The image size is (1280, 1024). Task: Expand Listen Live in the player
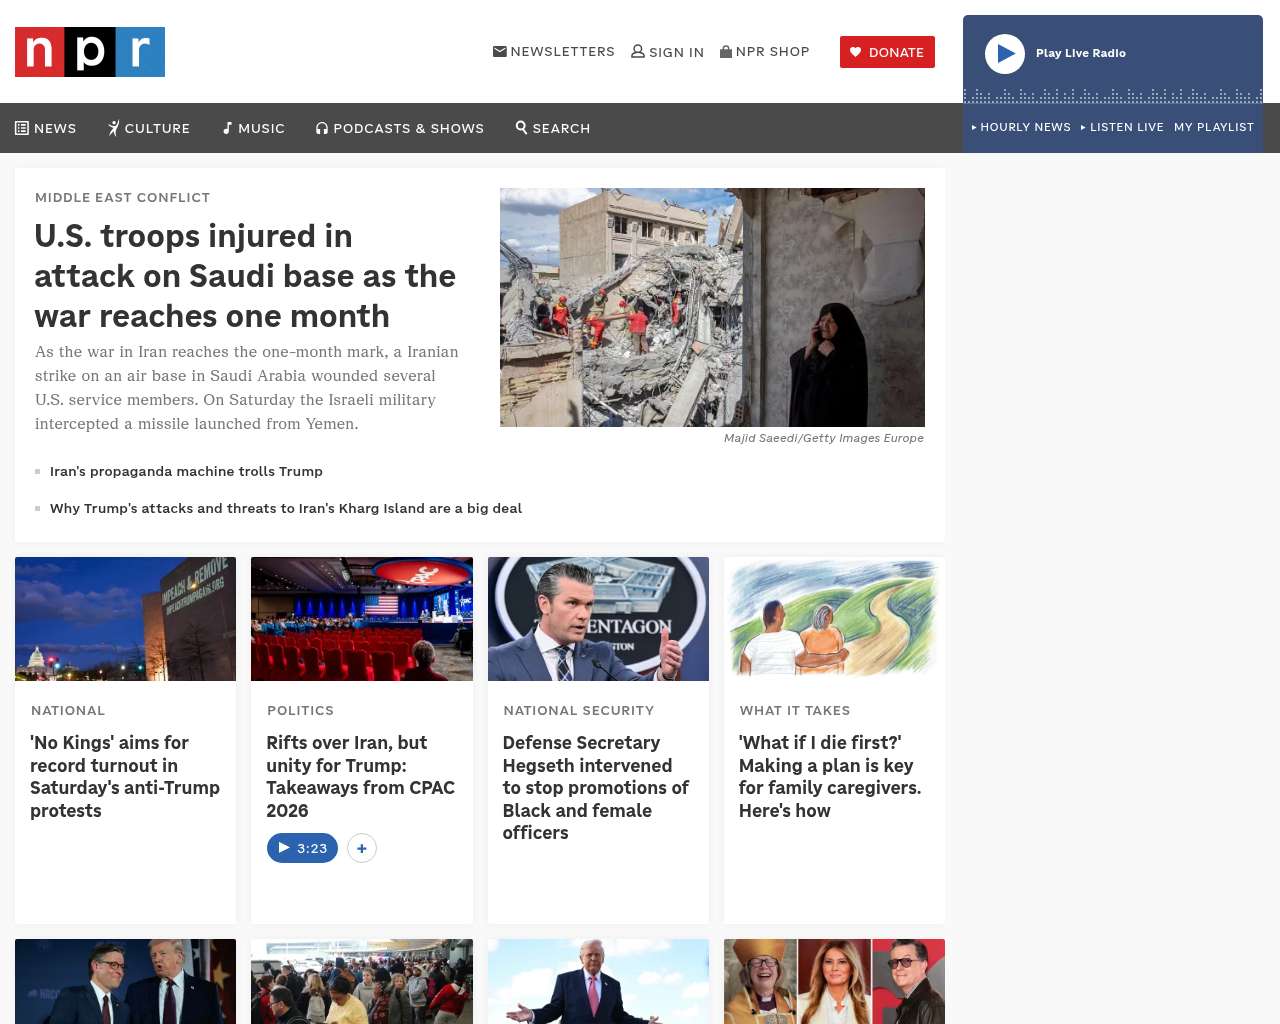1122,127
